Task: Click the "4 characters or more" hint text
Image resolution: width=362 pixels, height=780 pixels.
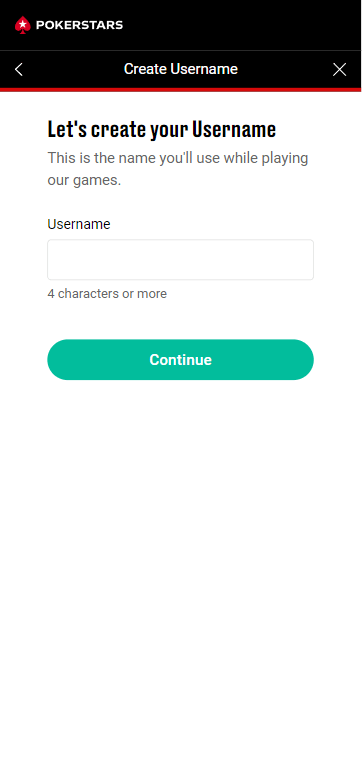Action: 107,293
